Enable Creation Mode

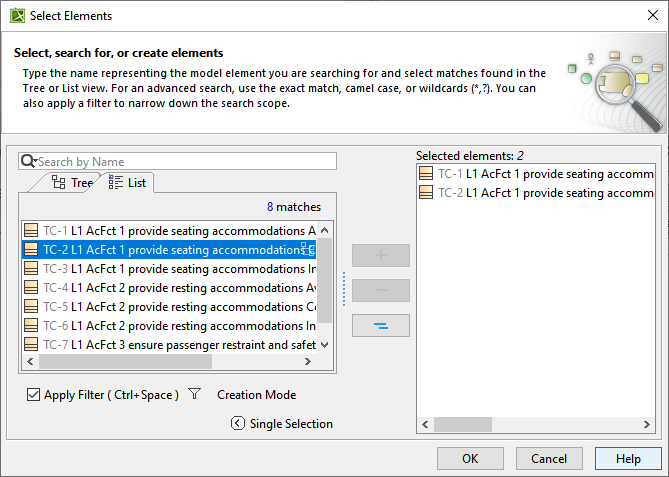pos(256,395)
